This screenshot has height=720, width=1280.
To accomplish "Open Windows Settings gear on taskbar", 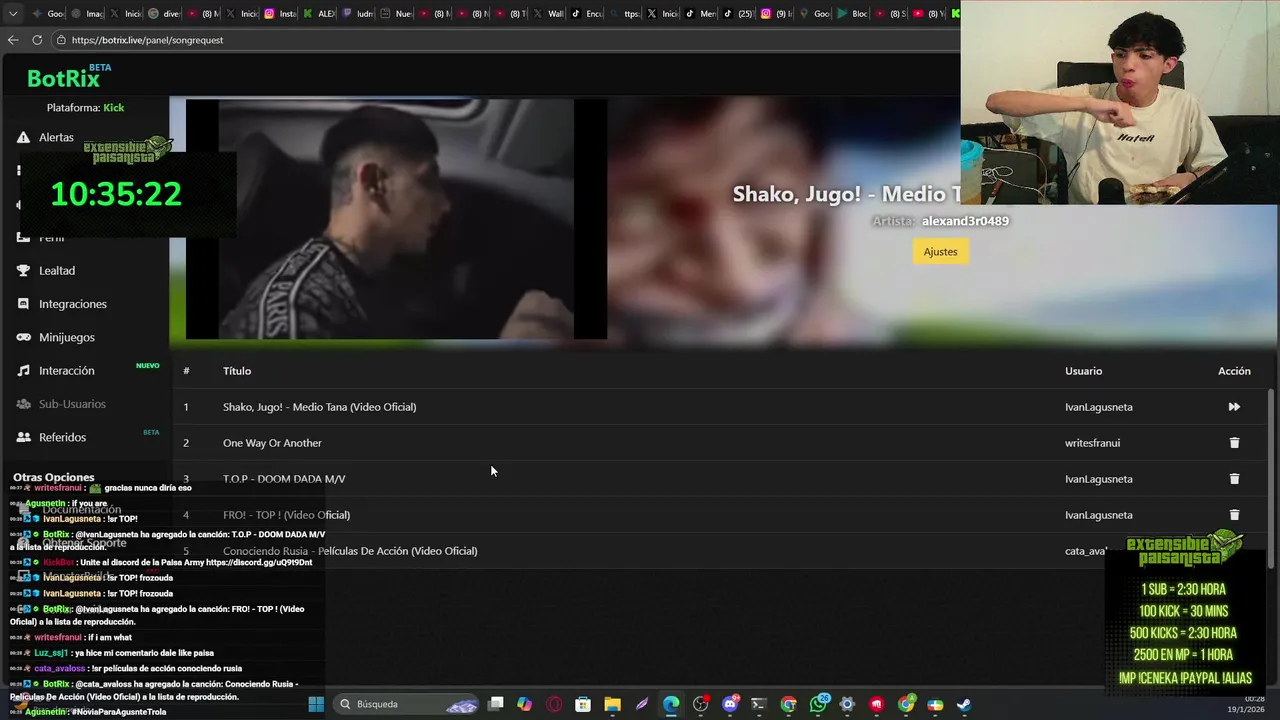I will pyautogui.click(x=847, y=704).
